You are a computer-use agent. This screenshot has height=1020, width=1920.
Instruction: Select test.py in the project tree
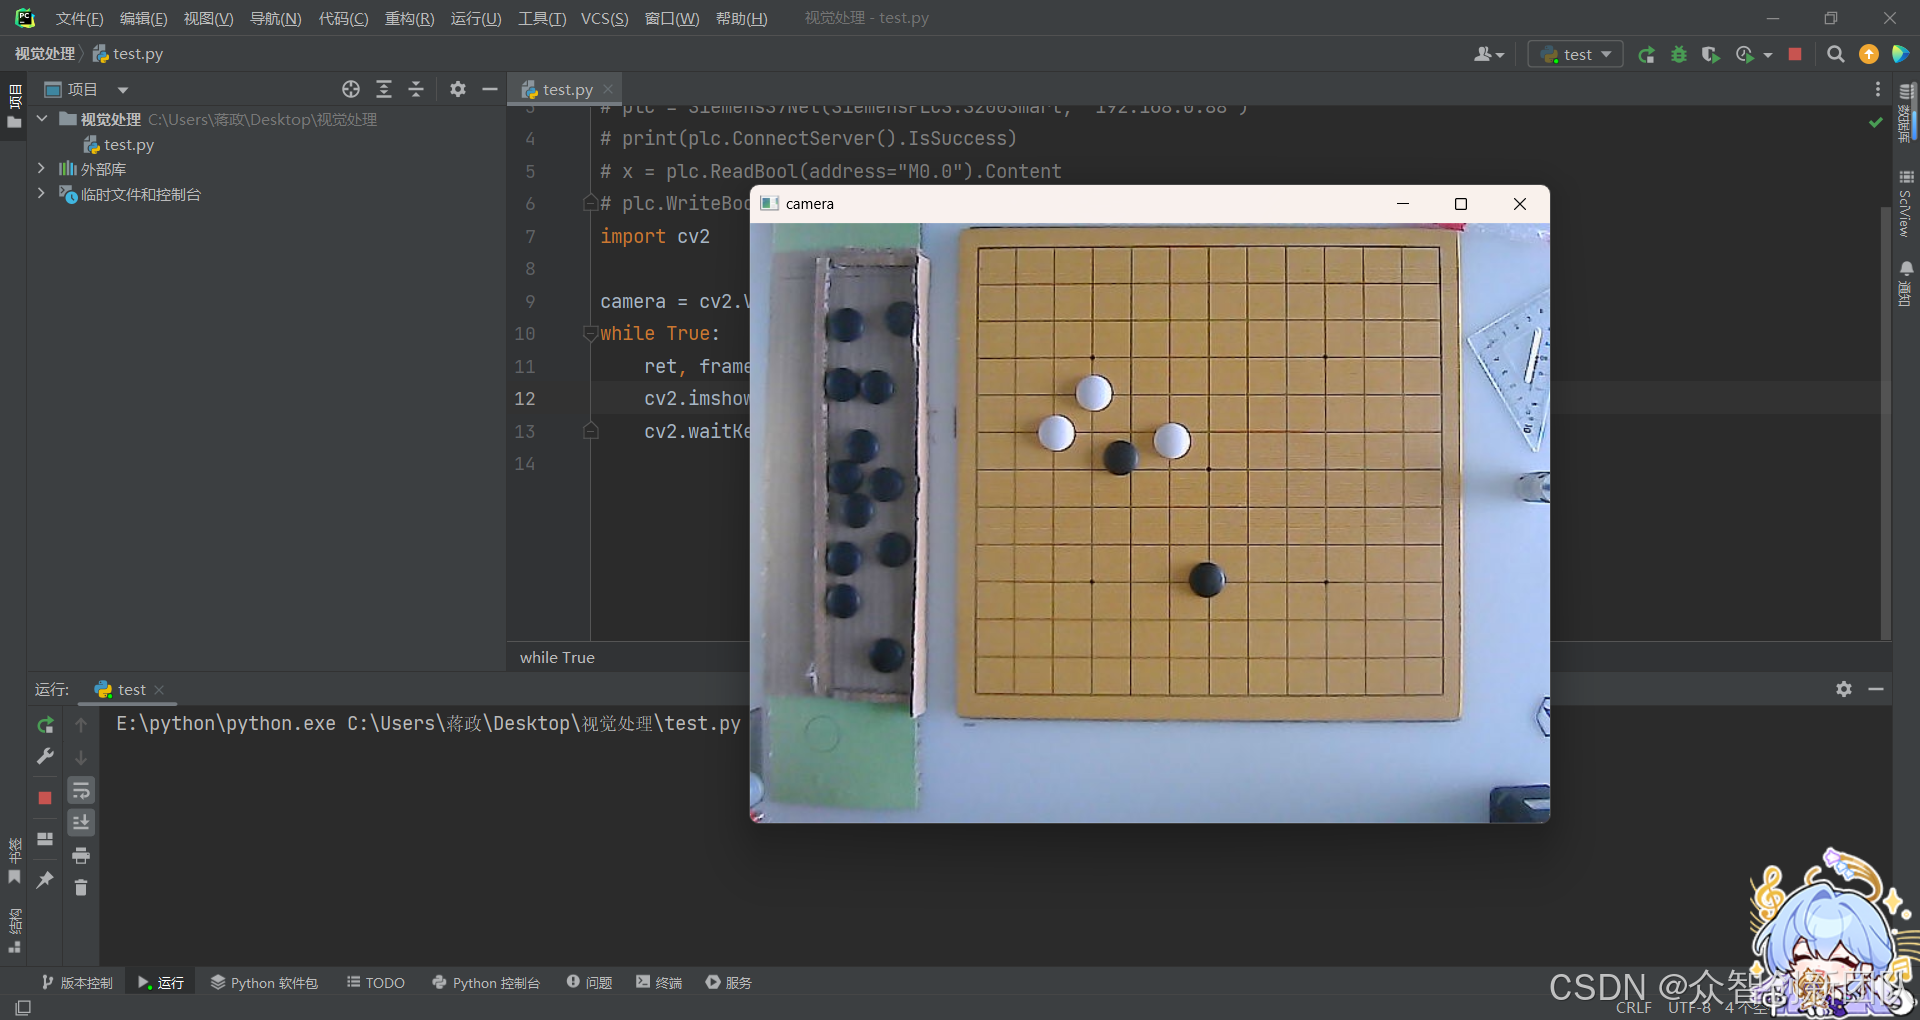129,144
